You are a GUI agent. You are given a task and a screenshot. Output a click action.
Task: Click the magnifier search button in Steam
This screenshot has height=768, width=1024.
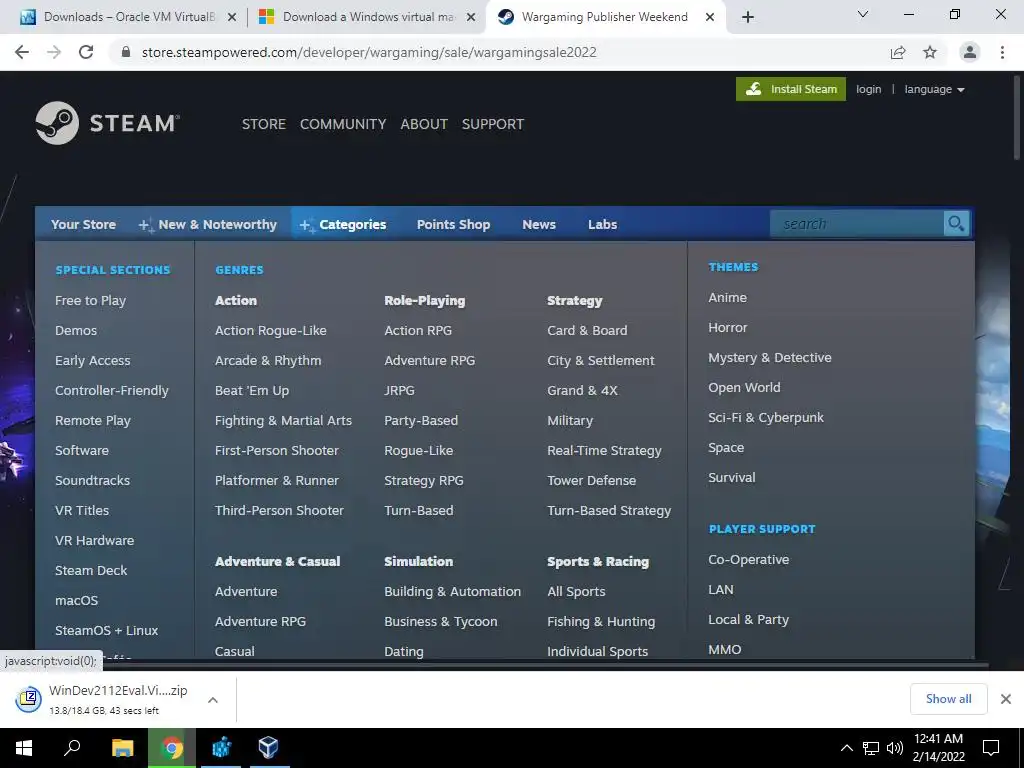pos(957,224)
